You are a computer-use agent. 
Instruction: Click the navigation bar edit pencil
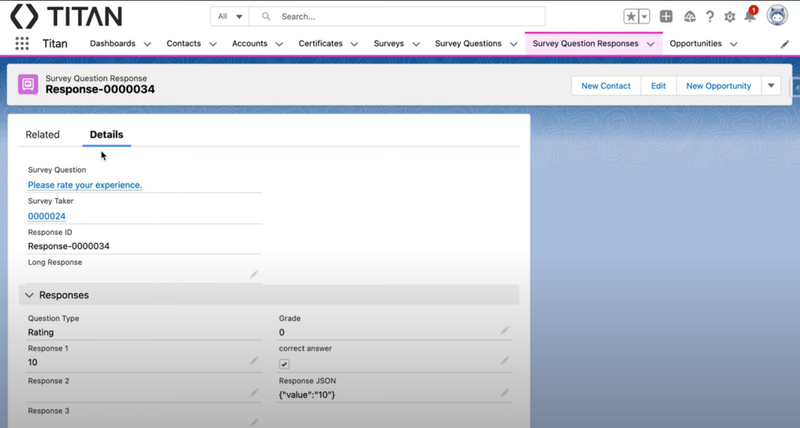coord(785,44)
